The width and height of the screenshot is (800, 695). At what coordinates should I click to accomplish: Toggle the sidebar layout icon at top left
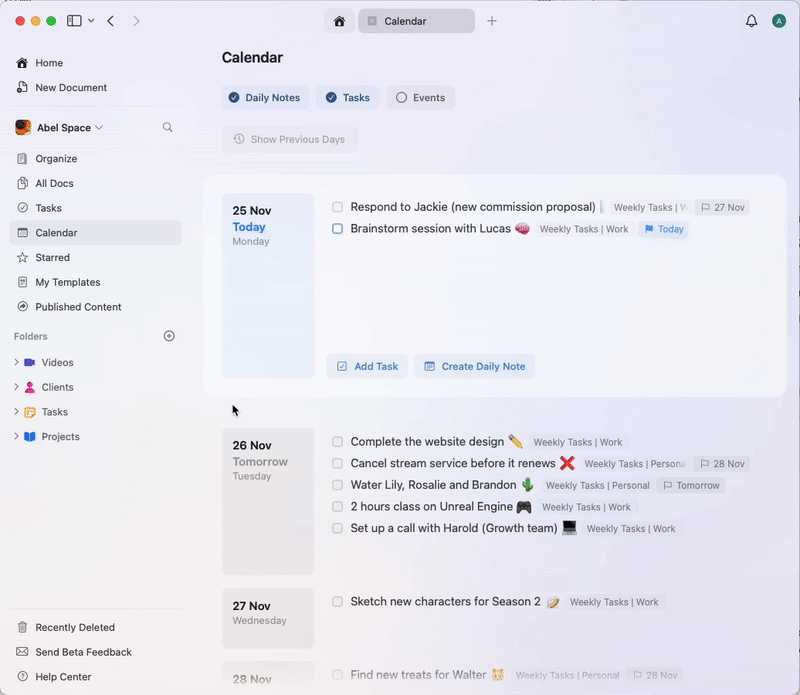(74, 20)
